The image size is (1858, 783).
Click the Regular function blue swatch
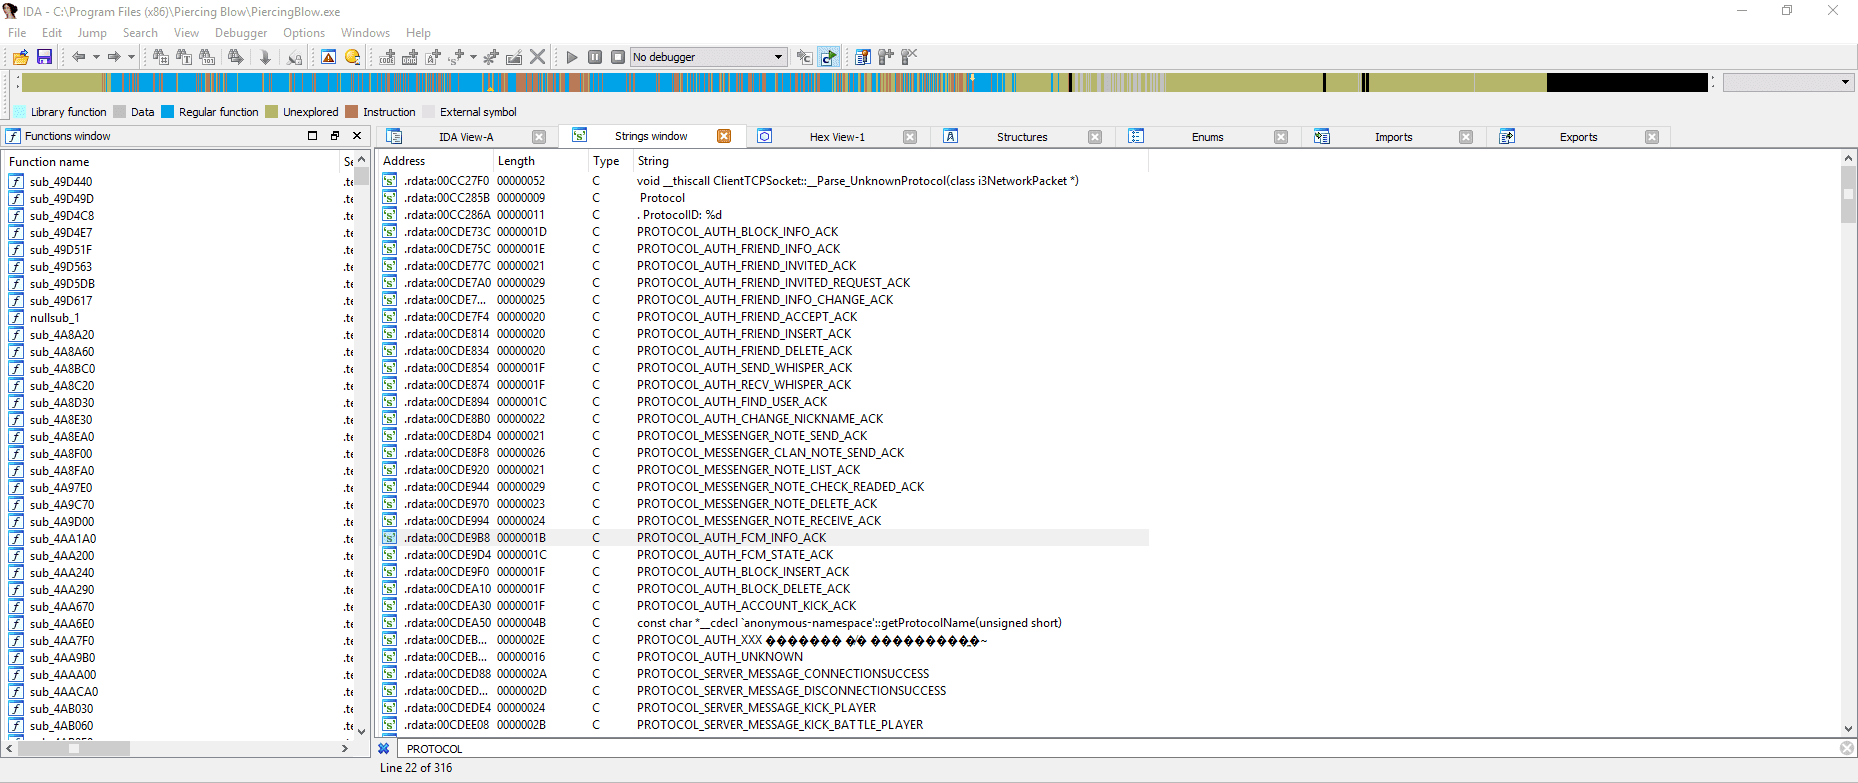pyautogui.click(x=168, y=112)
